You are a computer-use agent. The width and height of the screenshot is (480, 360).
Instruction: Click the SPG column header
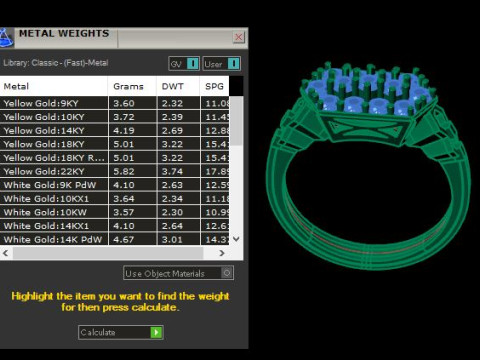click(214, 86)
